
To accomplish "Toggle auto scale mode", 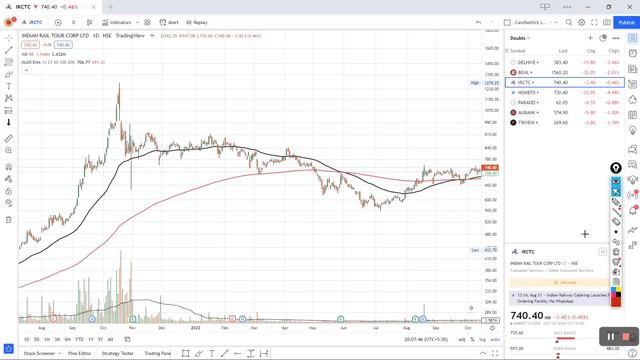I will [x=495, y=340].
